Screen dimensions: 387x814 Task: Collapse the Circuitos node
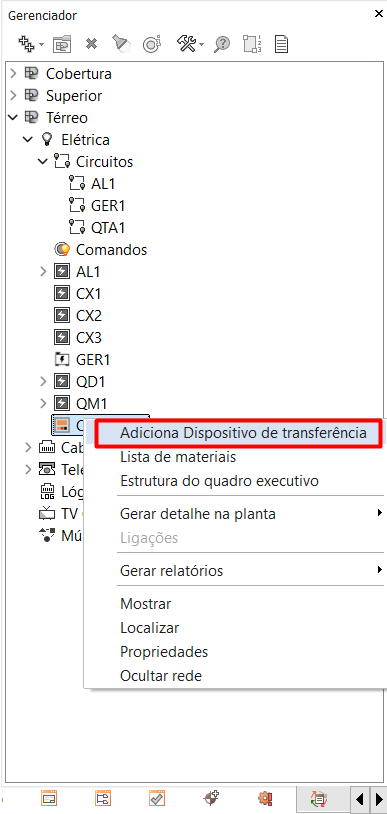[x=44, y=162]
